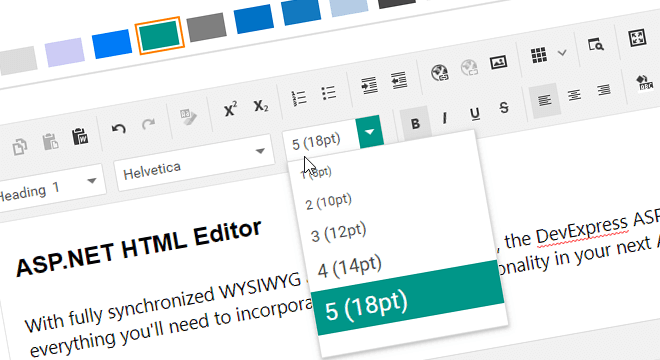Select 4 (14pt) from the size list
This screenshot has height=360, width=660.
point(349,267)
